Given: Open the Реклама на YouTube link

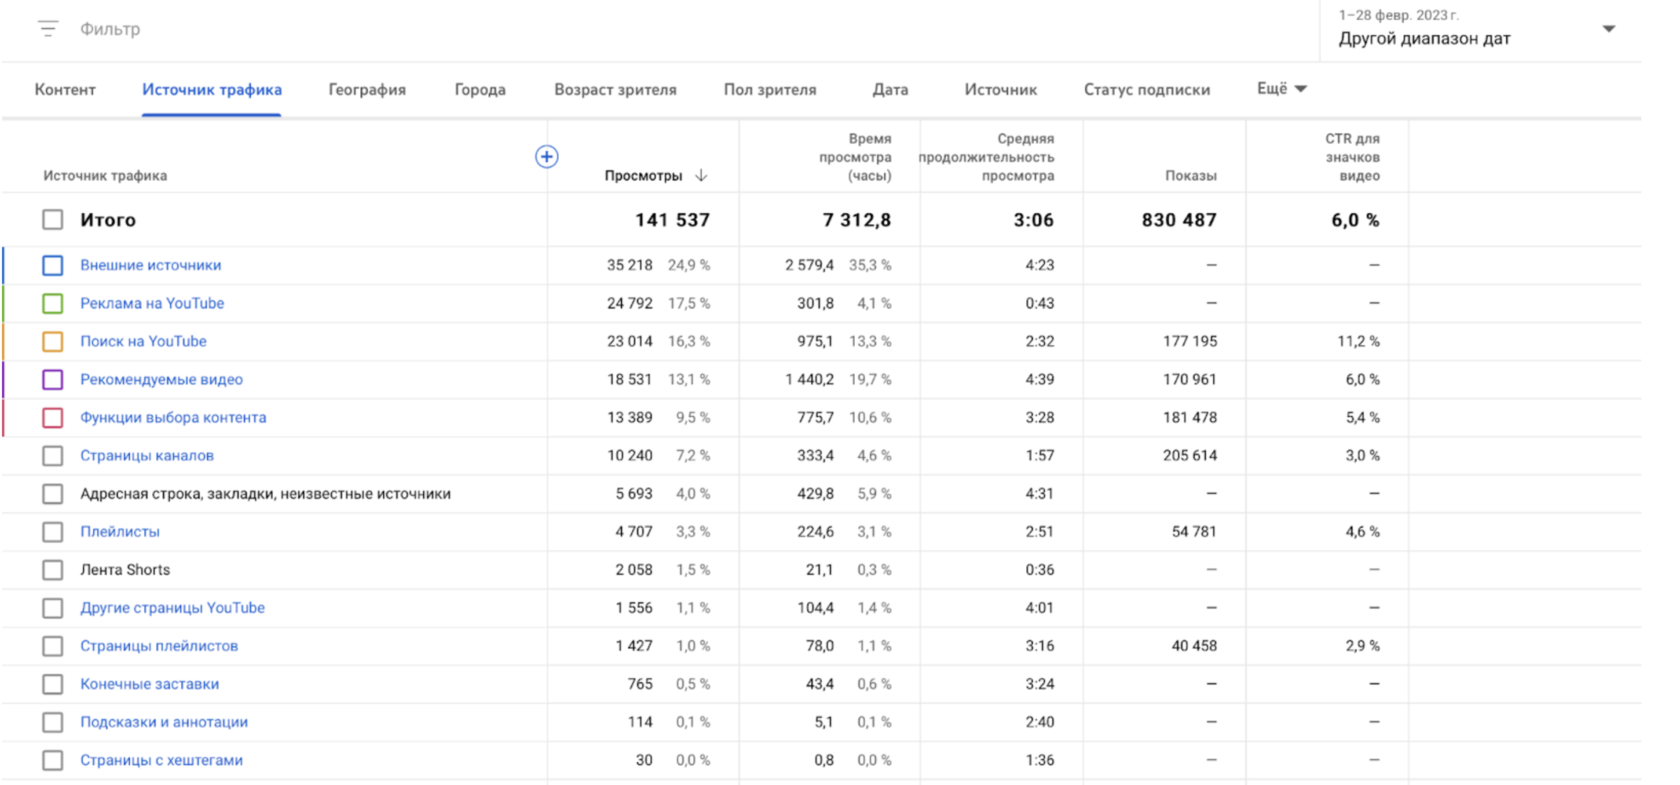Looking at the screenshot, I should coord(152,303).
